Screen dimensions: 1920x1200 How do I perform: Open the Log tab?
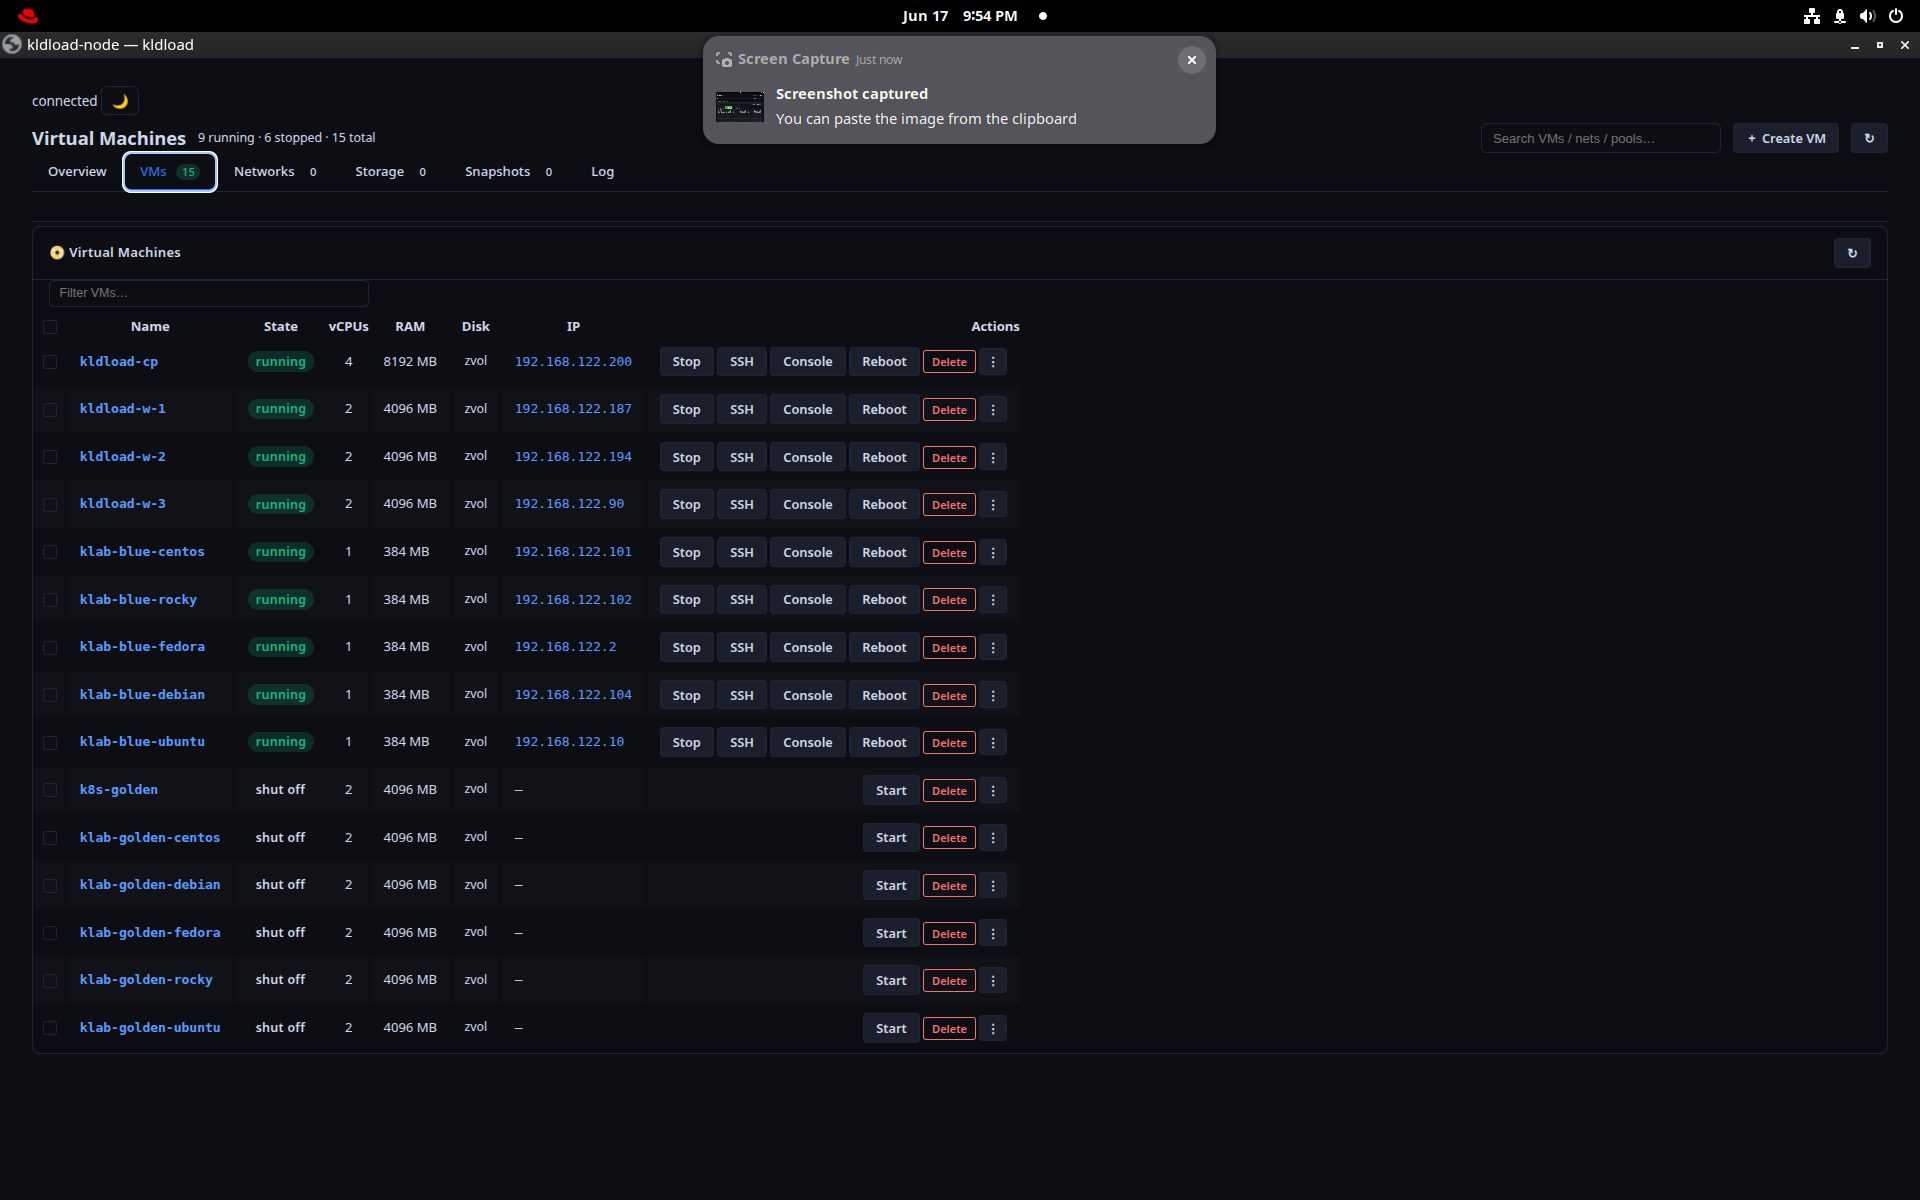pyautogui.click(x=602, y=172)
